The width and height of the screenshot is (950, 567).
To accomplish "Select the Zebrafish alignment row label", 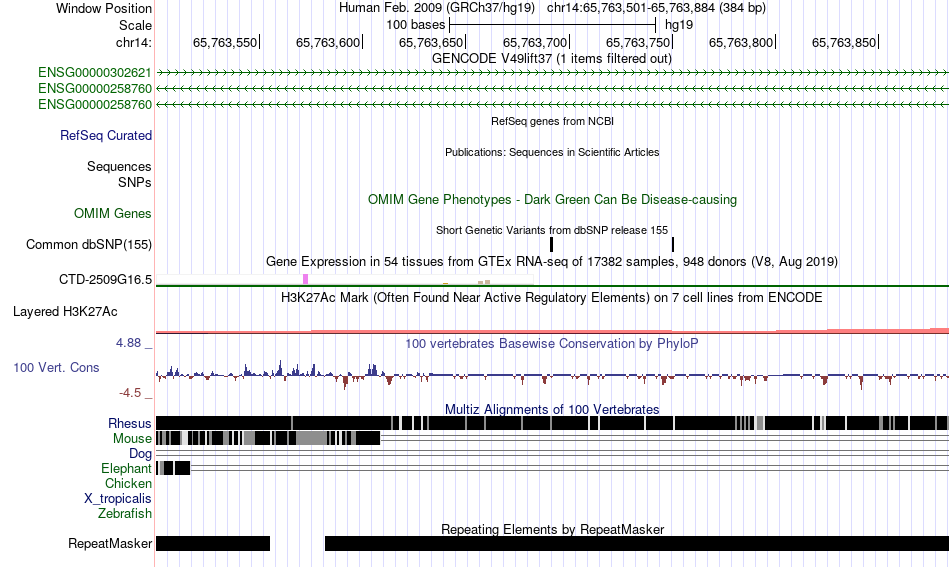I will 125,513.
